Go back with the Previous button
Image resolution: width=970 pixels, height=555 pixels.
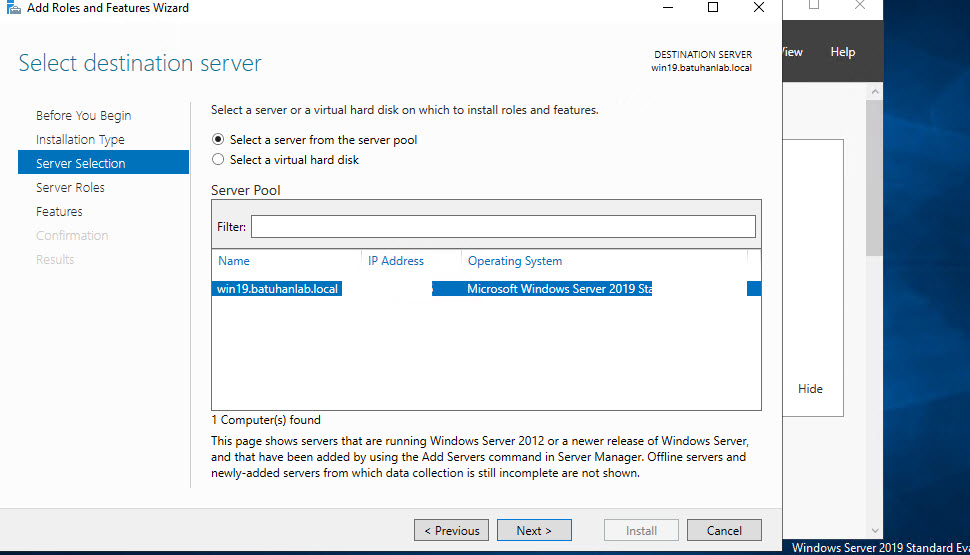tap(451, 531)
